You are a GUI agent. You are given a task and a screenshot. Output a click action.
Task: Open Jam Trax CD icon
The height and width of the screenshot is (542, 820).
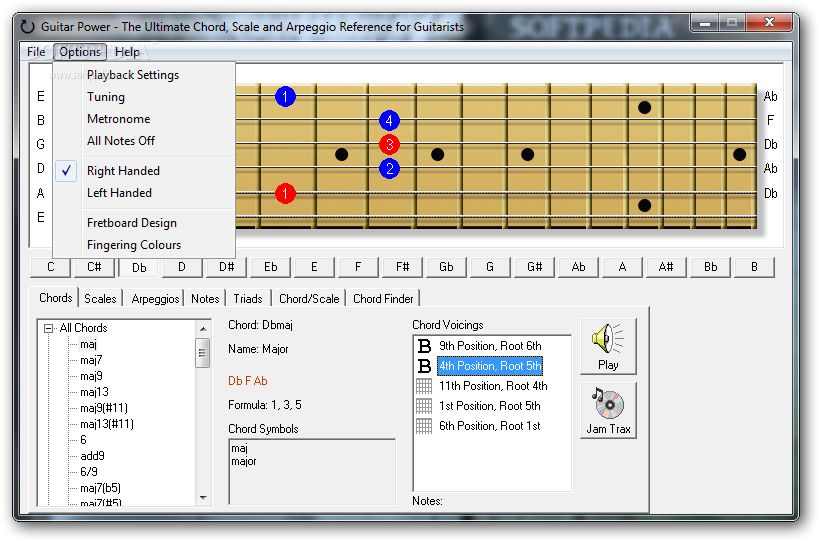607,403
